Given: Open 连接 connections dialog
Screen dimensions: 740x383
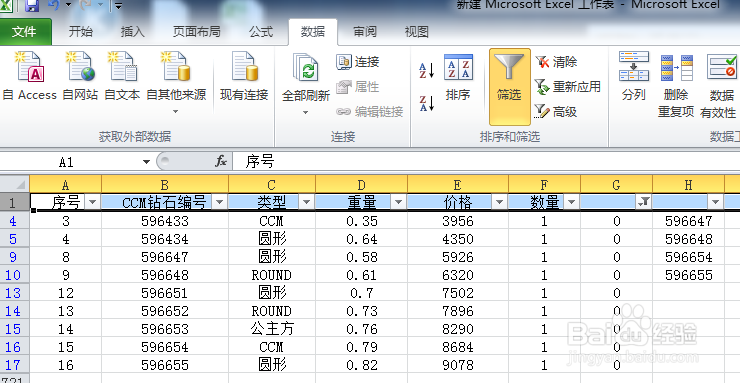Looking at the screenshot, I should click(358, 62).
